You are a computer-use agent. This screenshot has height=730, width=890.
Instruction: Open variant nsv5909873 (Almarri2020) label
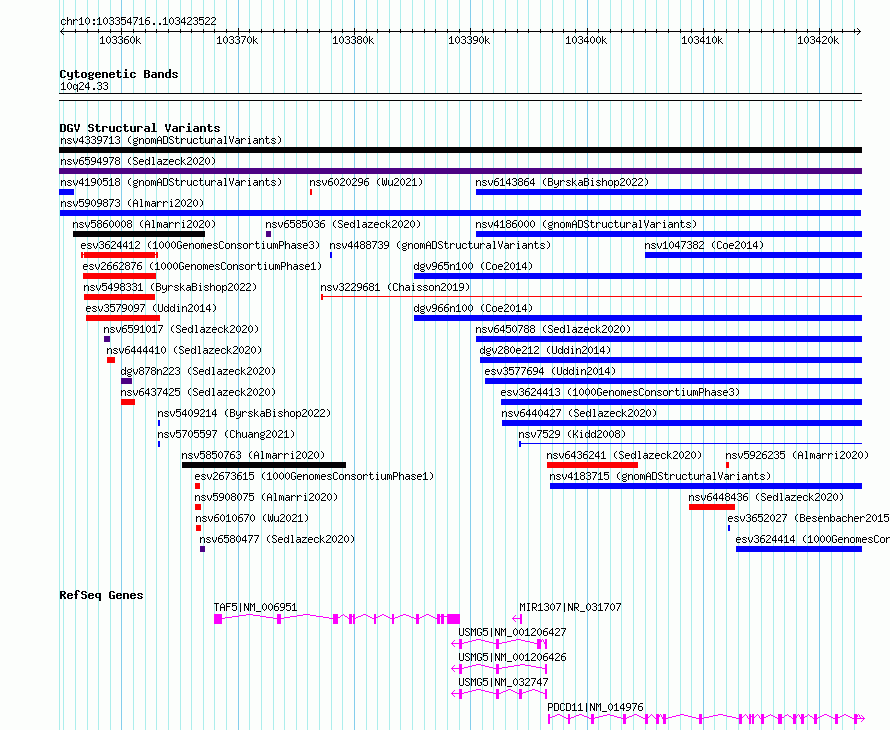point(132,203)
